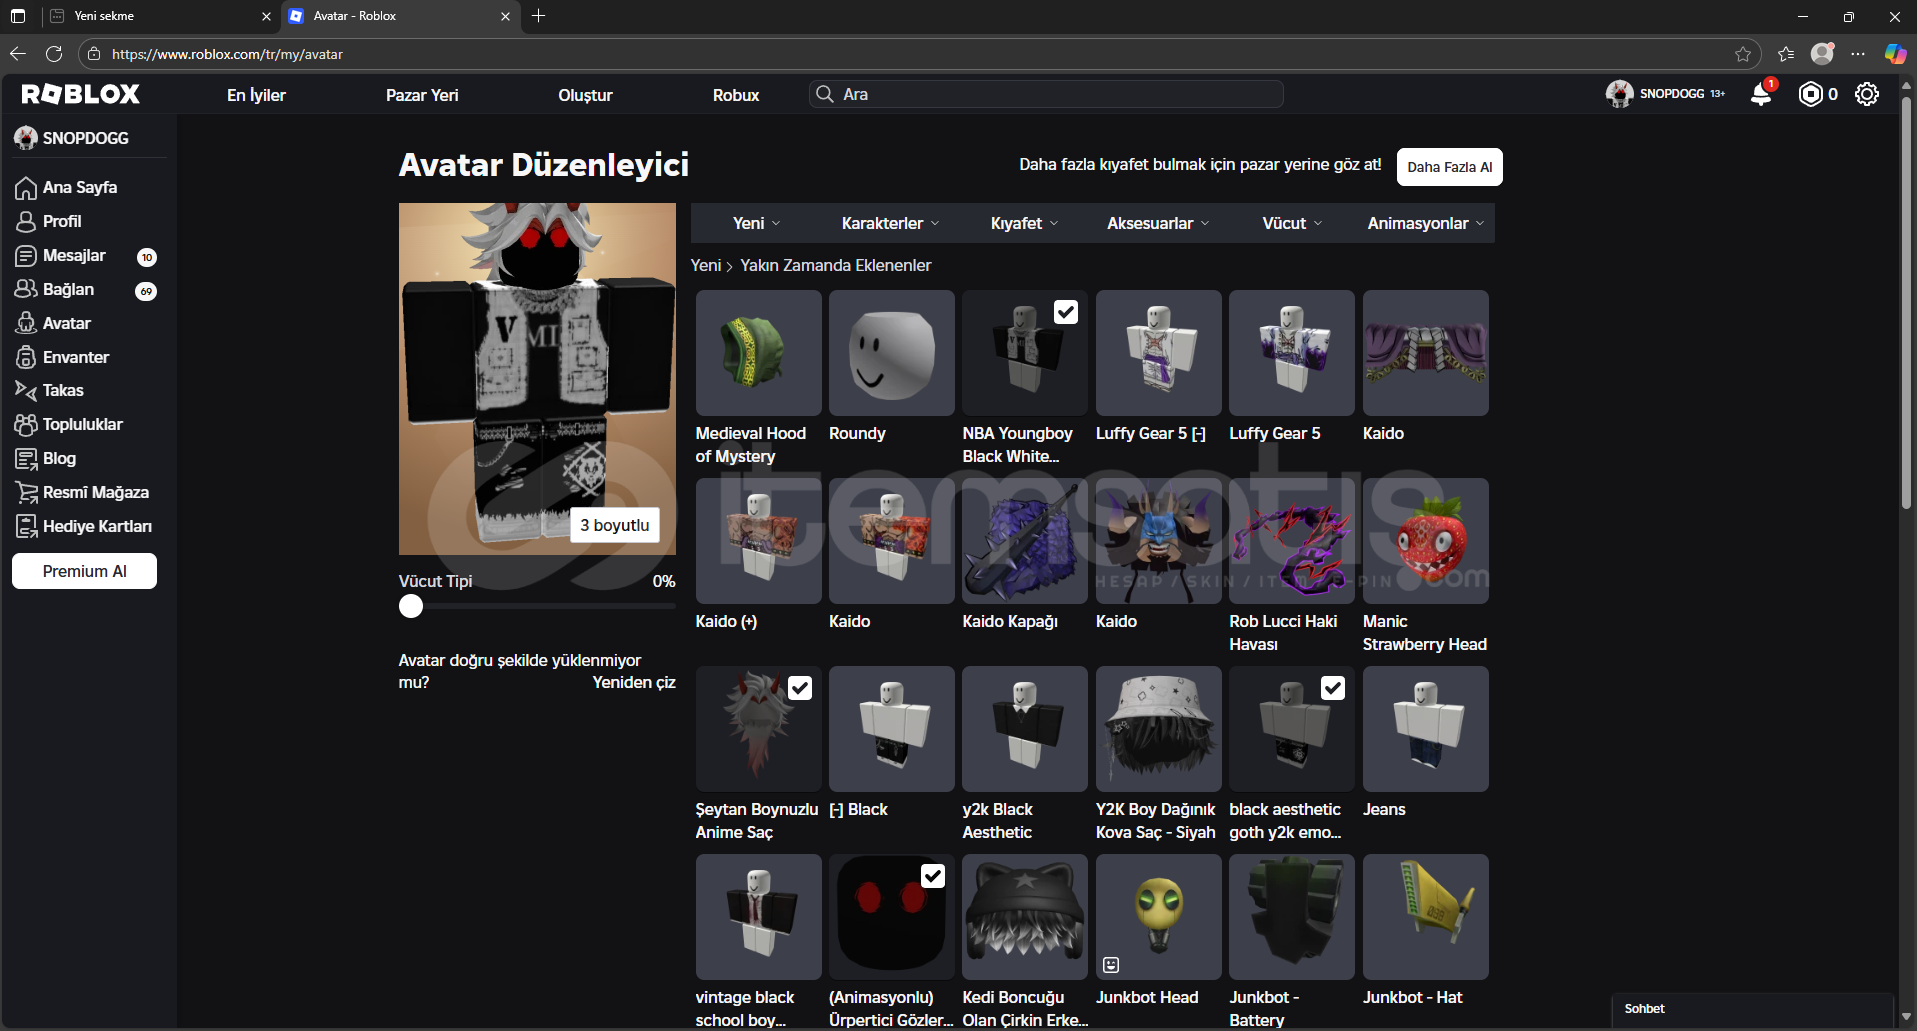Uncheck Şeytan Boynuzlu Anime Saç item
1917x1031 pixels.
(x=800, y=688)
